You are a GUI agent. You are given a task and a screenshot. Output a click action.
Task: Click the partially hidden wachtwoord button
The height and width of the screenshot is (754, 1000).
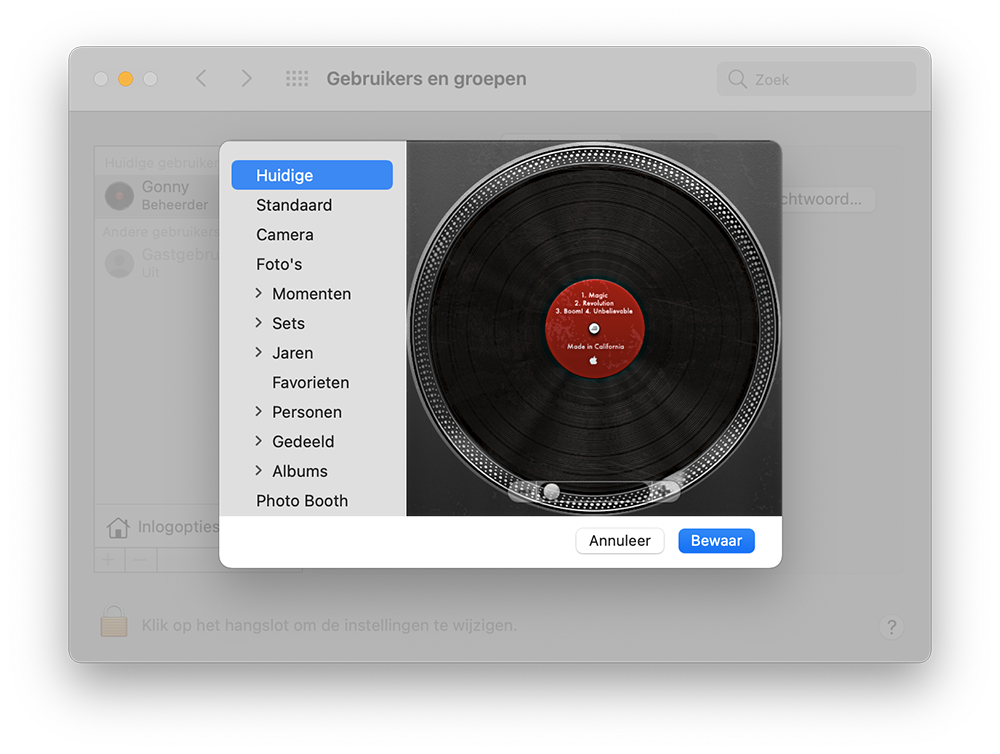(x=827, y=199)
